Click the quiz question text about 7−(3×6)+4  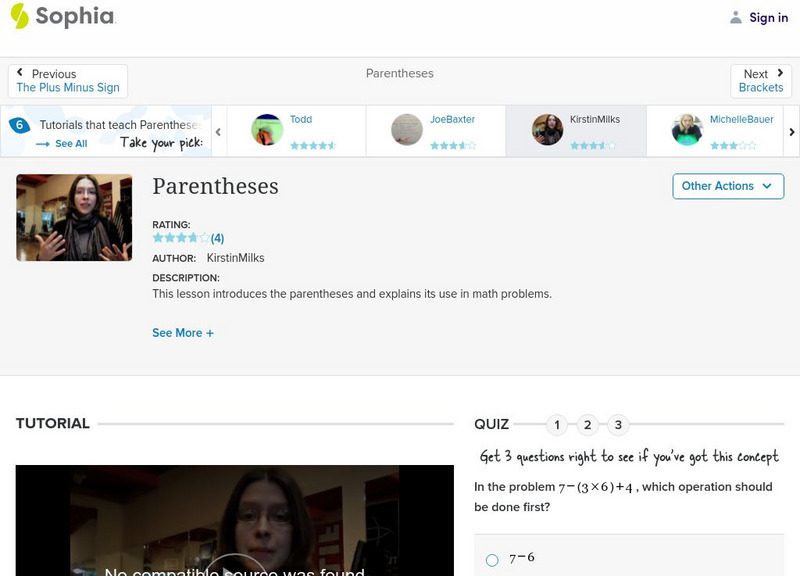623,497
